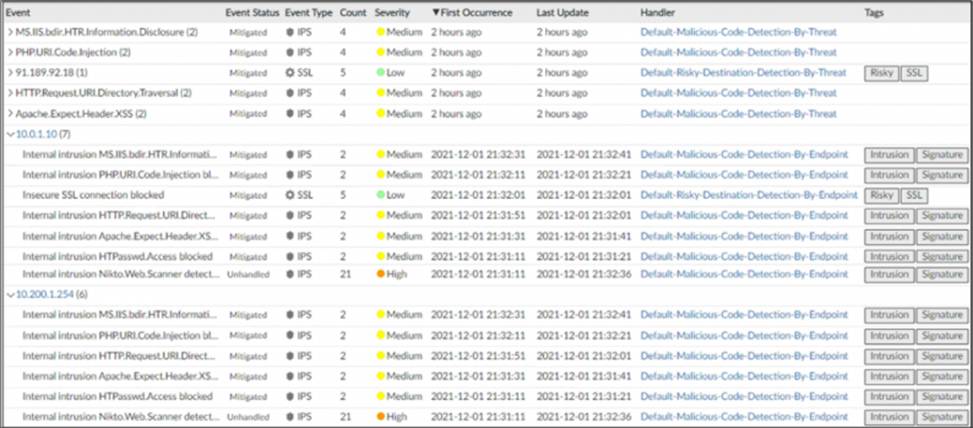Image resolution: width=973 pixels, height=428 pixels.
Task: Click the SSL gear icon in Insecure SSL connection row
Action: pyautogui.click(x=290, y=195)
